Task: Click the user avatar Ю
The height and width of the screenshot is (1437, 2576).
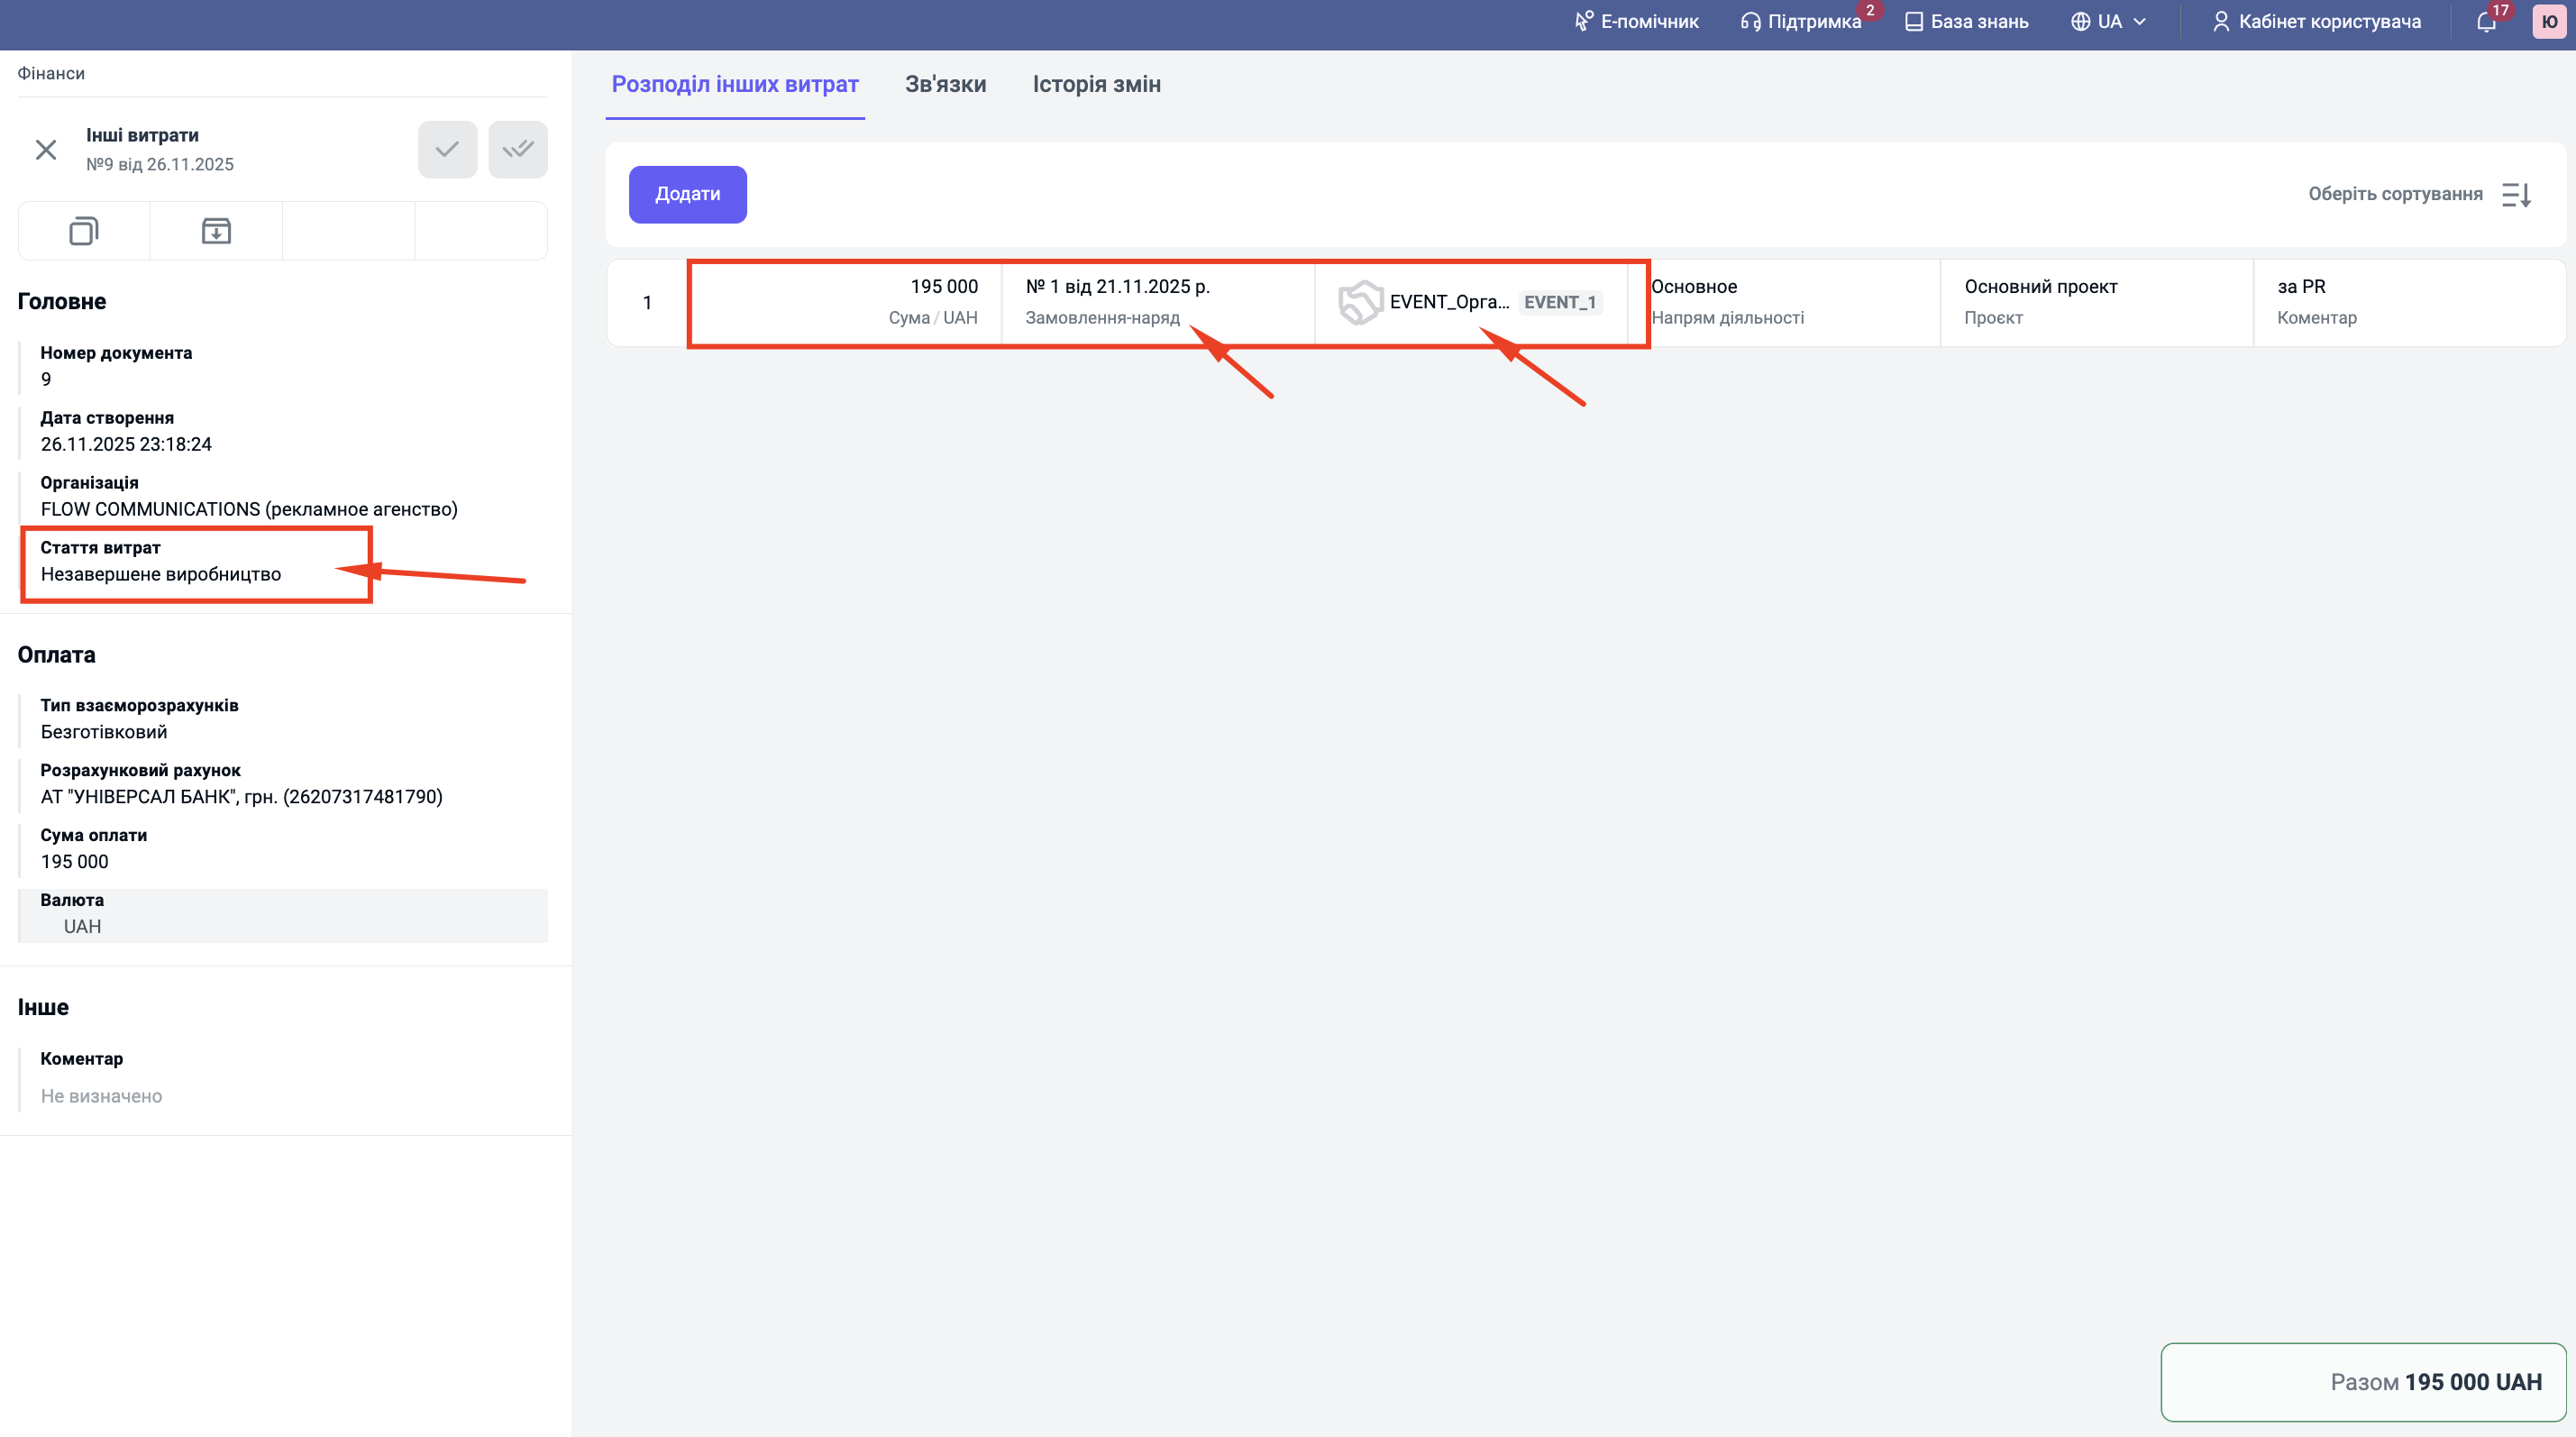Action: tap(2549, 22)
